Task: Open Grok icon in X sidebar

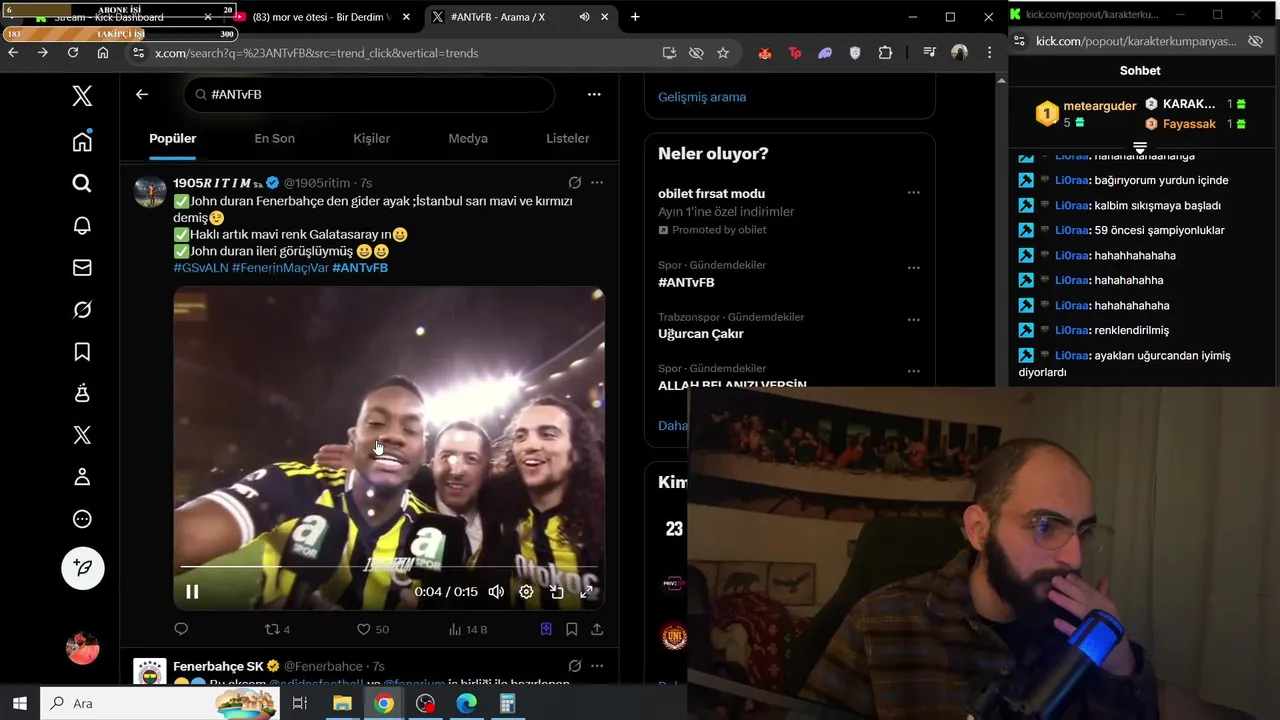Action: [82, 309]
